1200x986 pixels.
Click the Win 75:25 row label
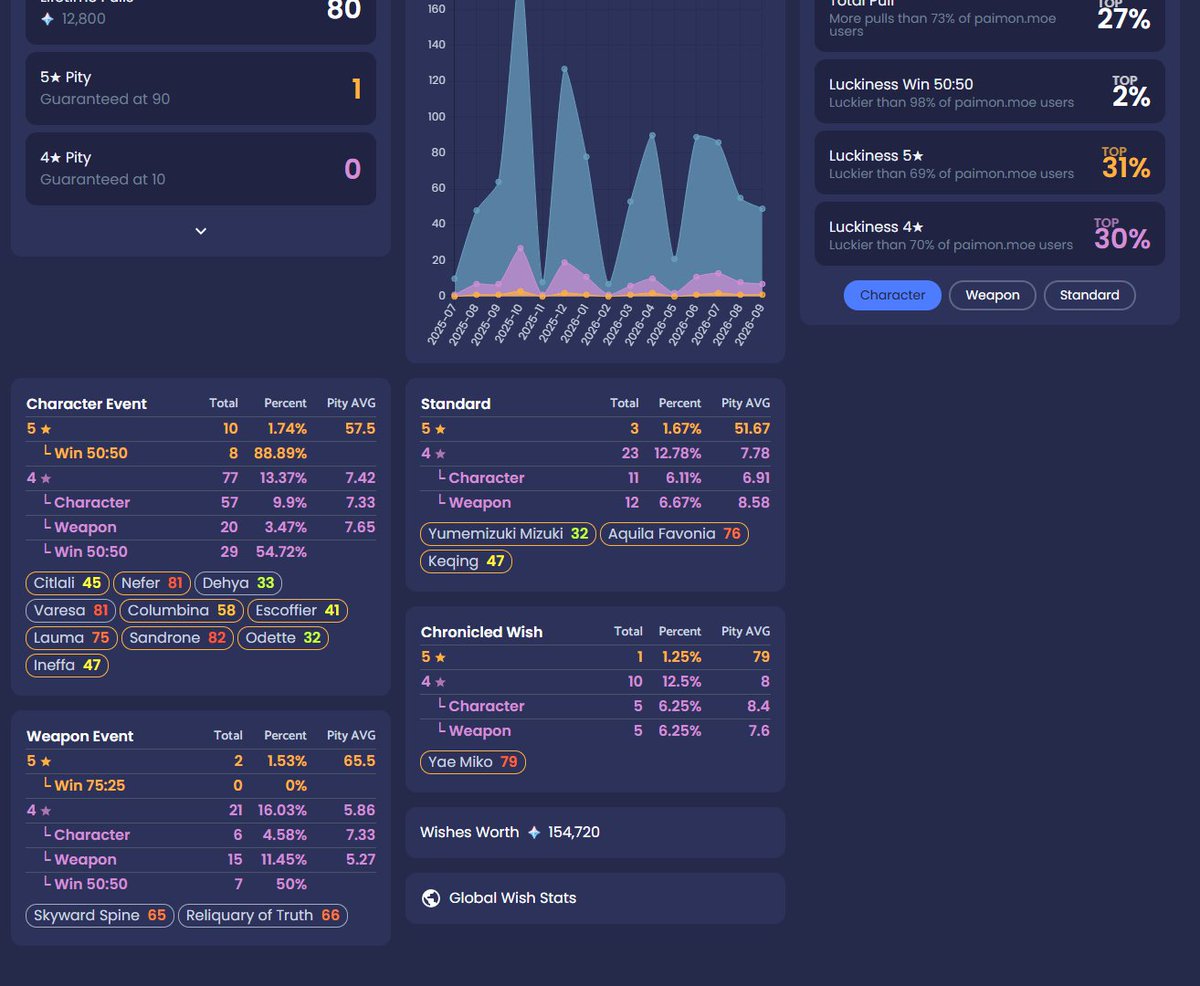coord(90,786)
